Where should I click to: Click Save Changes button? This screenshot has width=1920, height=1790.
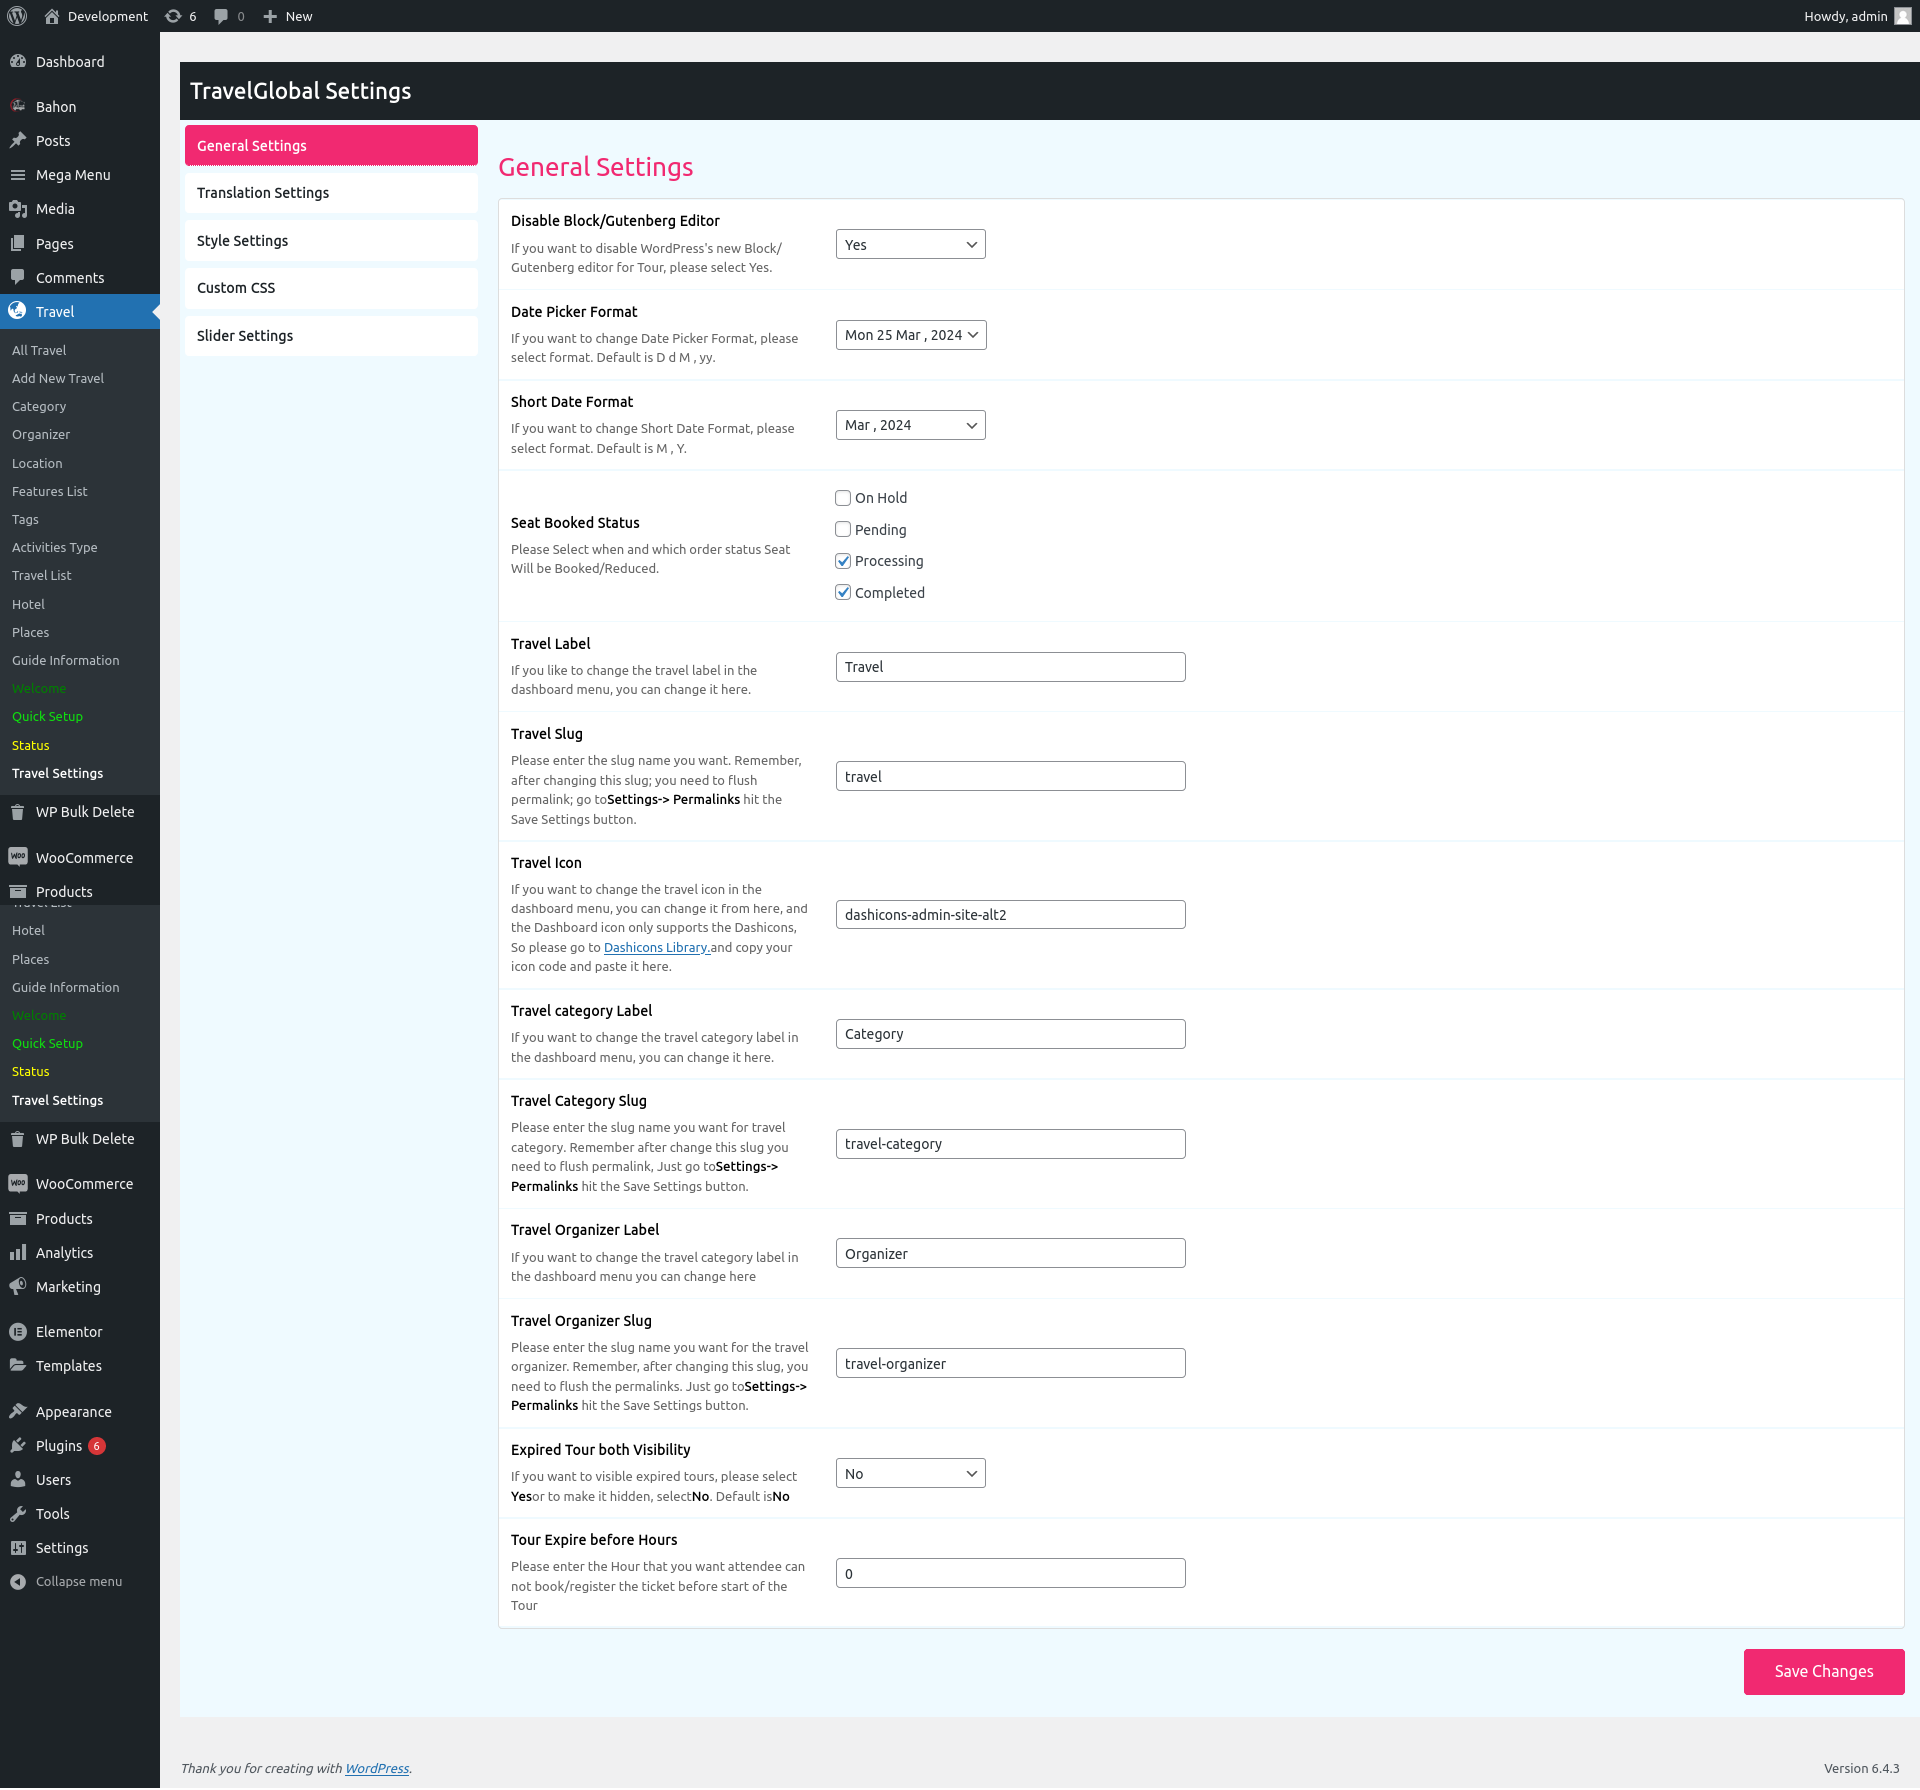(x=1822, y=1671)
